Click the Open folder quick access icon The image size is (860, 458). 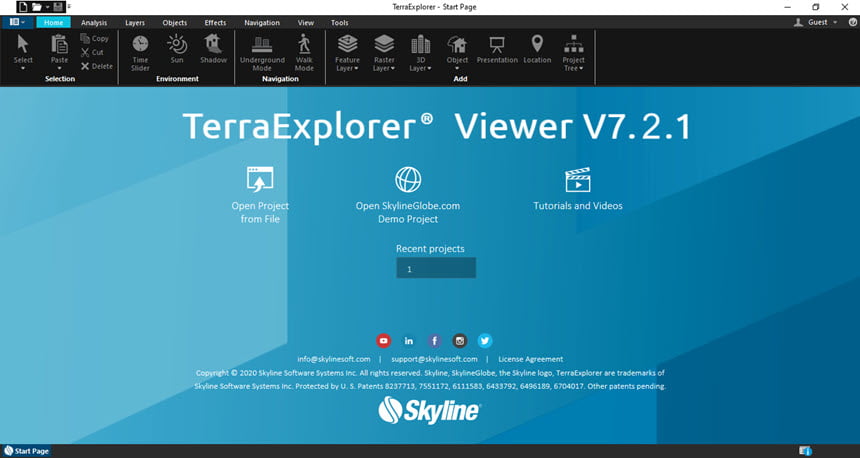[37, 7]
